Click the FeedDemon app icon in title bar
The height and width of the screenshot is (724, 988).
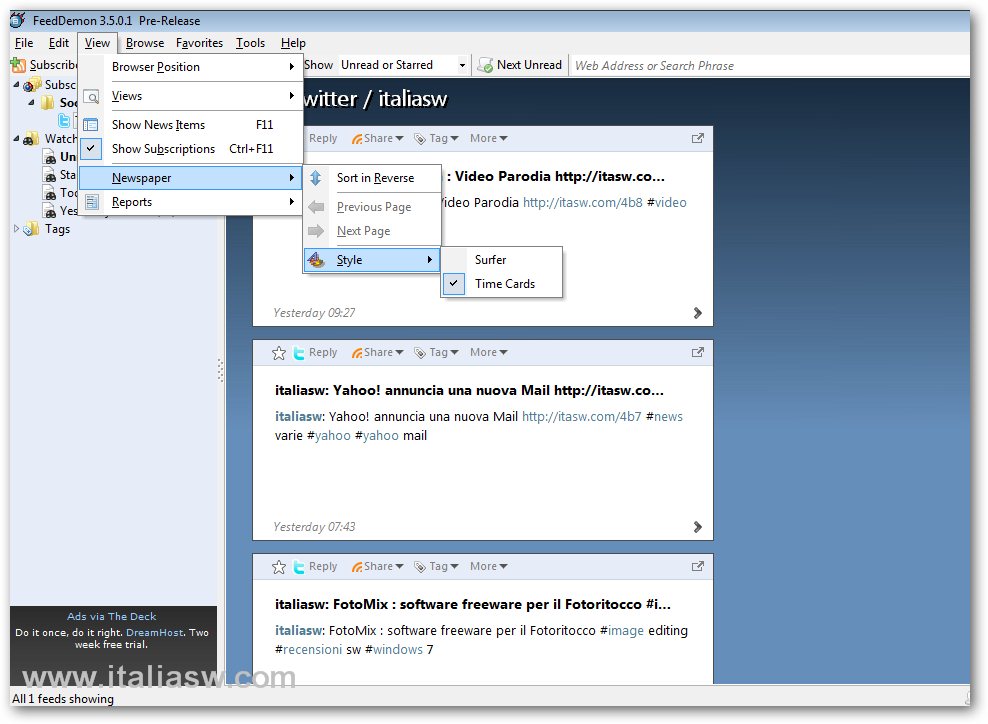[x=18, y=20]
